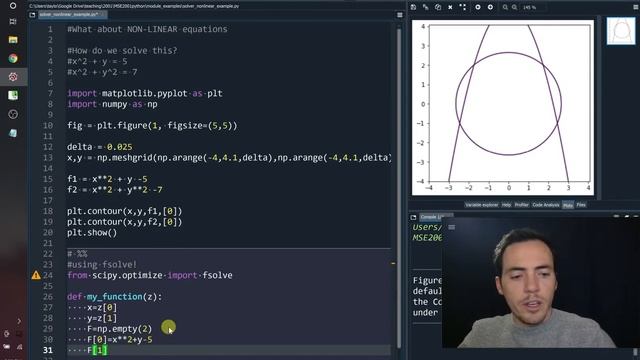The height and width of the screenshot is (360, 640).
Task: Open the editor pane options menu
Action: (400, 15)
